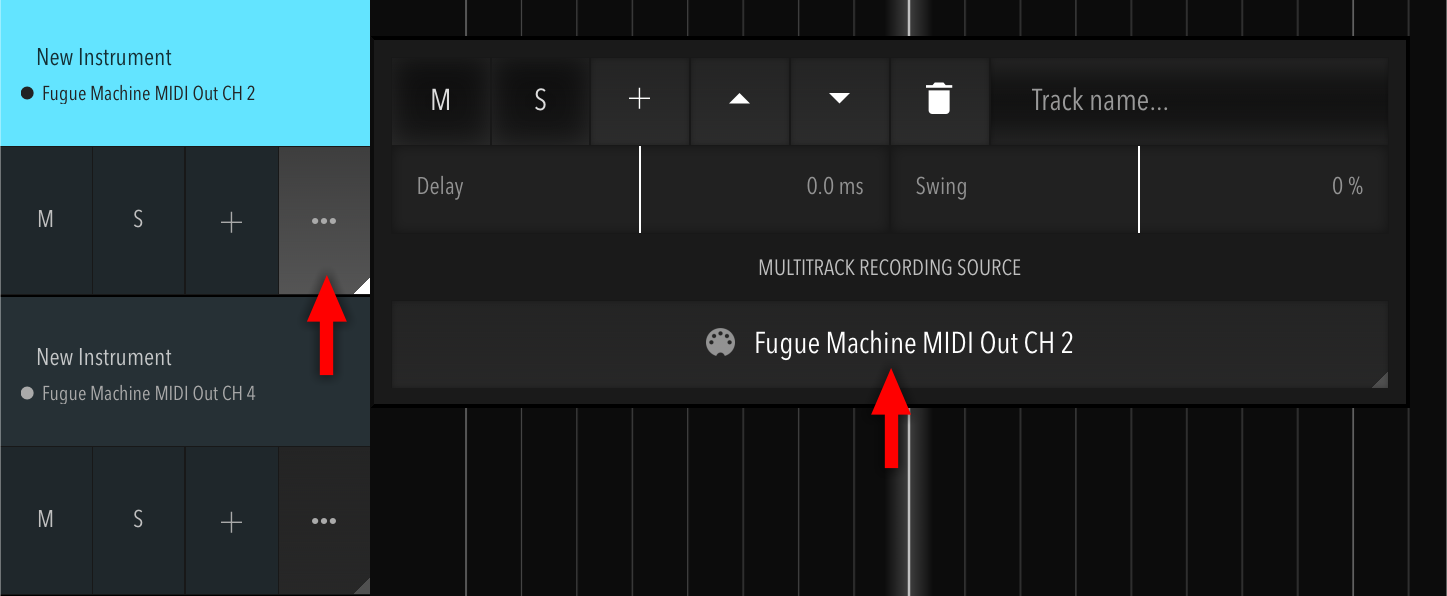Toggle the M mute button in the track popup
Screen dimensions: 1447x596
point(440,100)
